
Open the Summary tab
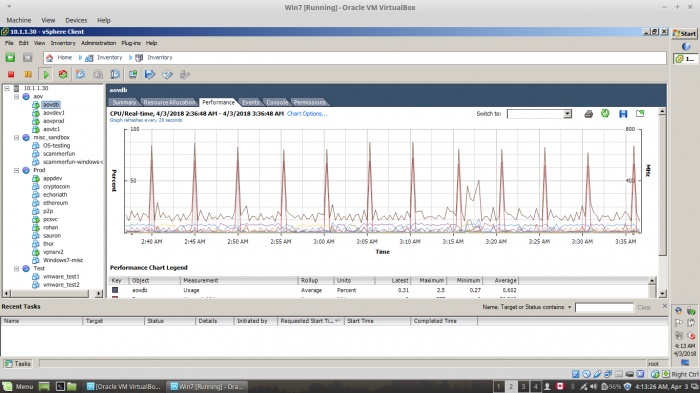coord(124,102)
